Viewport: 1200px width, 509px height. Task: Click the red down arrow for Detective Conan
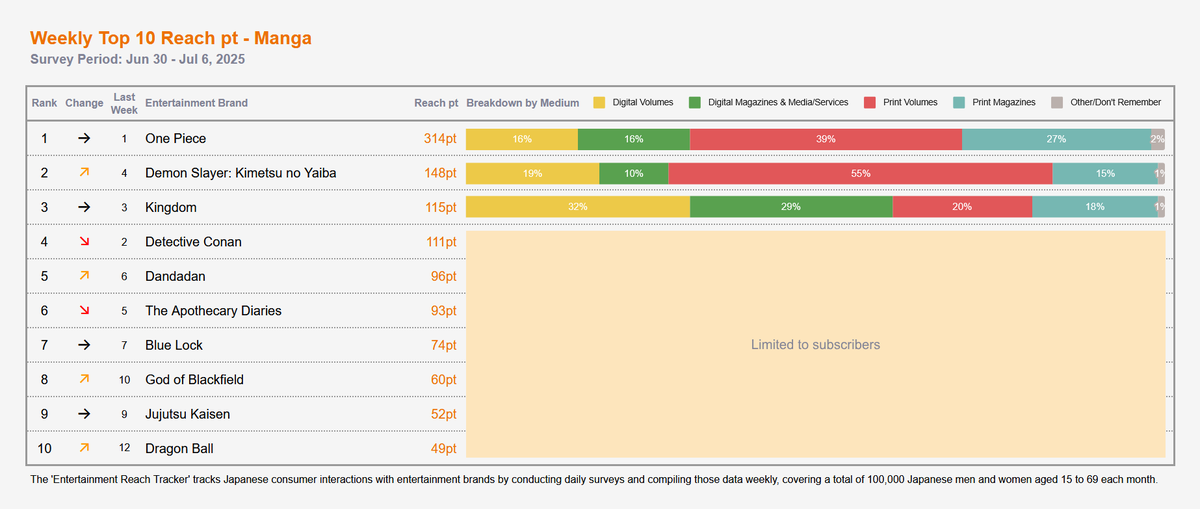coord(84,242)
